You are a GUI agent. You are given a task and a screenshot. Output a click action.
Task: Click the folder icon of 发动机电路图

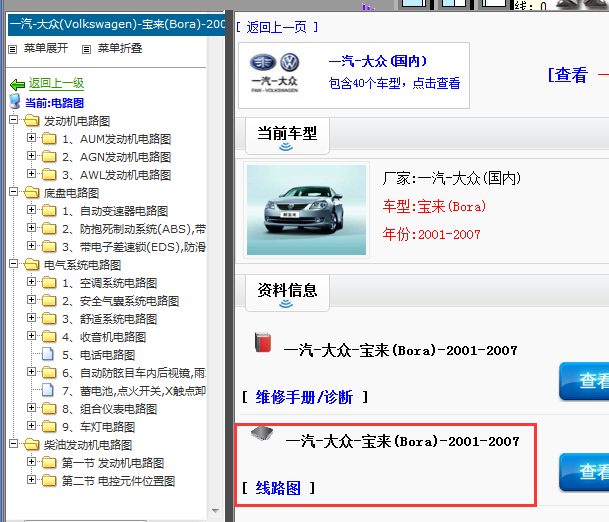click(x=32, y=121)
